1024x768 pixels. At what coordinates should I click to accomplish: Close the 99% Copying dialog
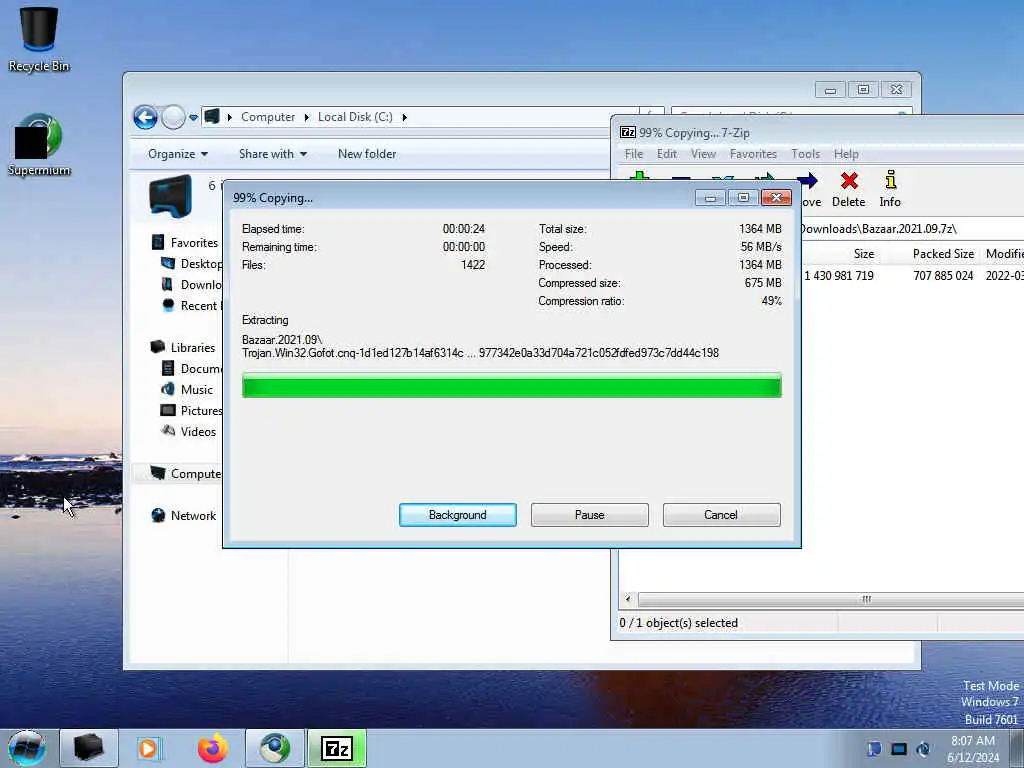point(776,198)
